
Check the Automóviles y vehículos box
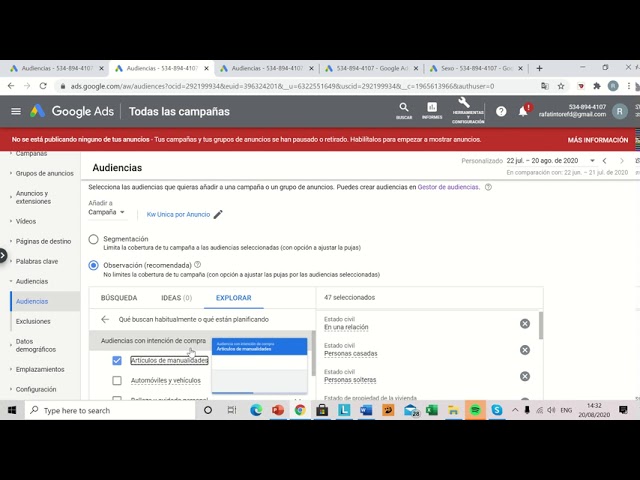coord(117,381)
